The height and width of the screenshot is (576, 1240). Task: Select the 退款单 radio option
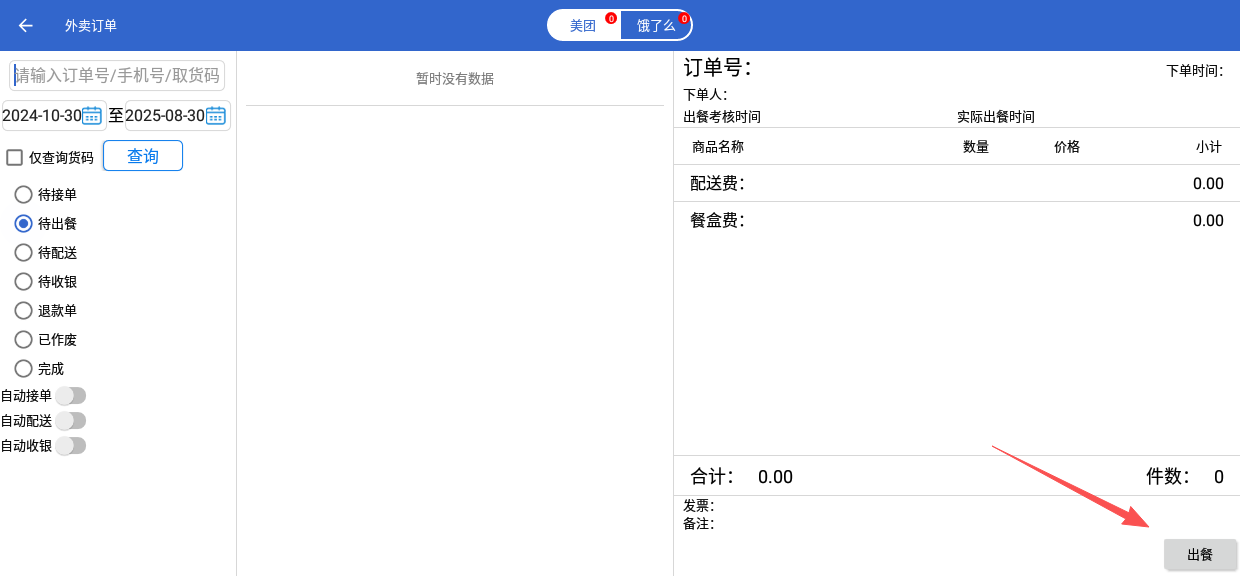(23, 311)
